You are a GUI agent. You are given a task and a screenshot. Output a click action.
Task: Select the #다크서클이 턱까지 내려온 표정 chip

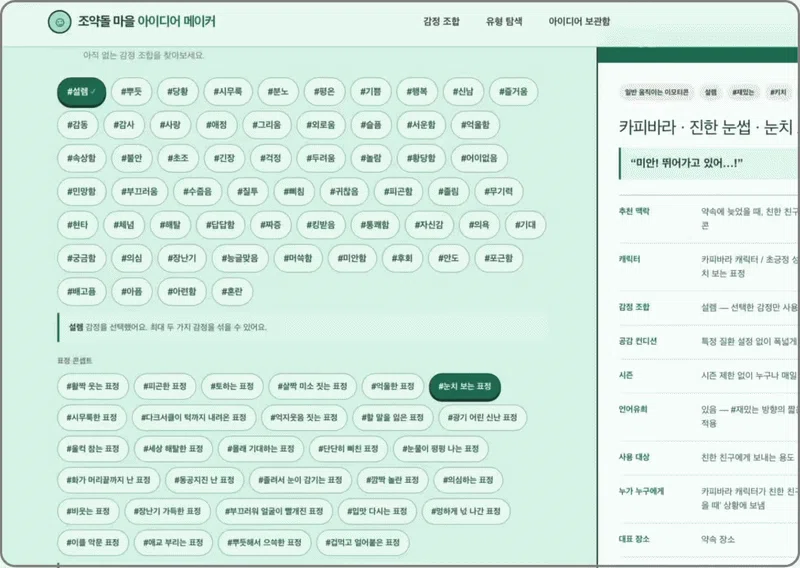click(194, 417)
